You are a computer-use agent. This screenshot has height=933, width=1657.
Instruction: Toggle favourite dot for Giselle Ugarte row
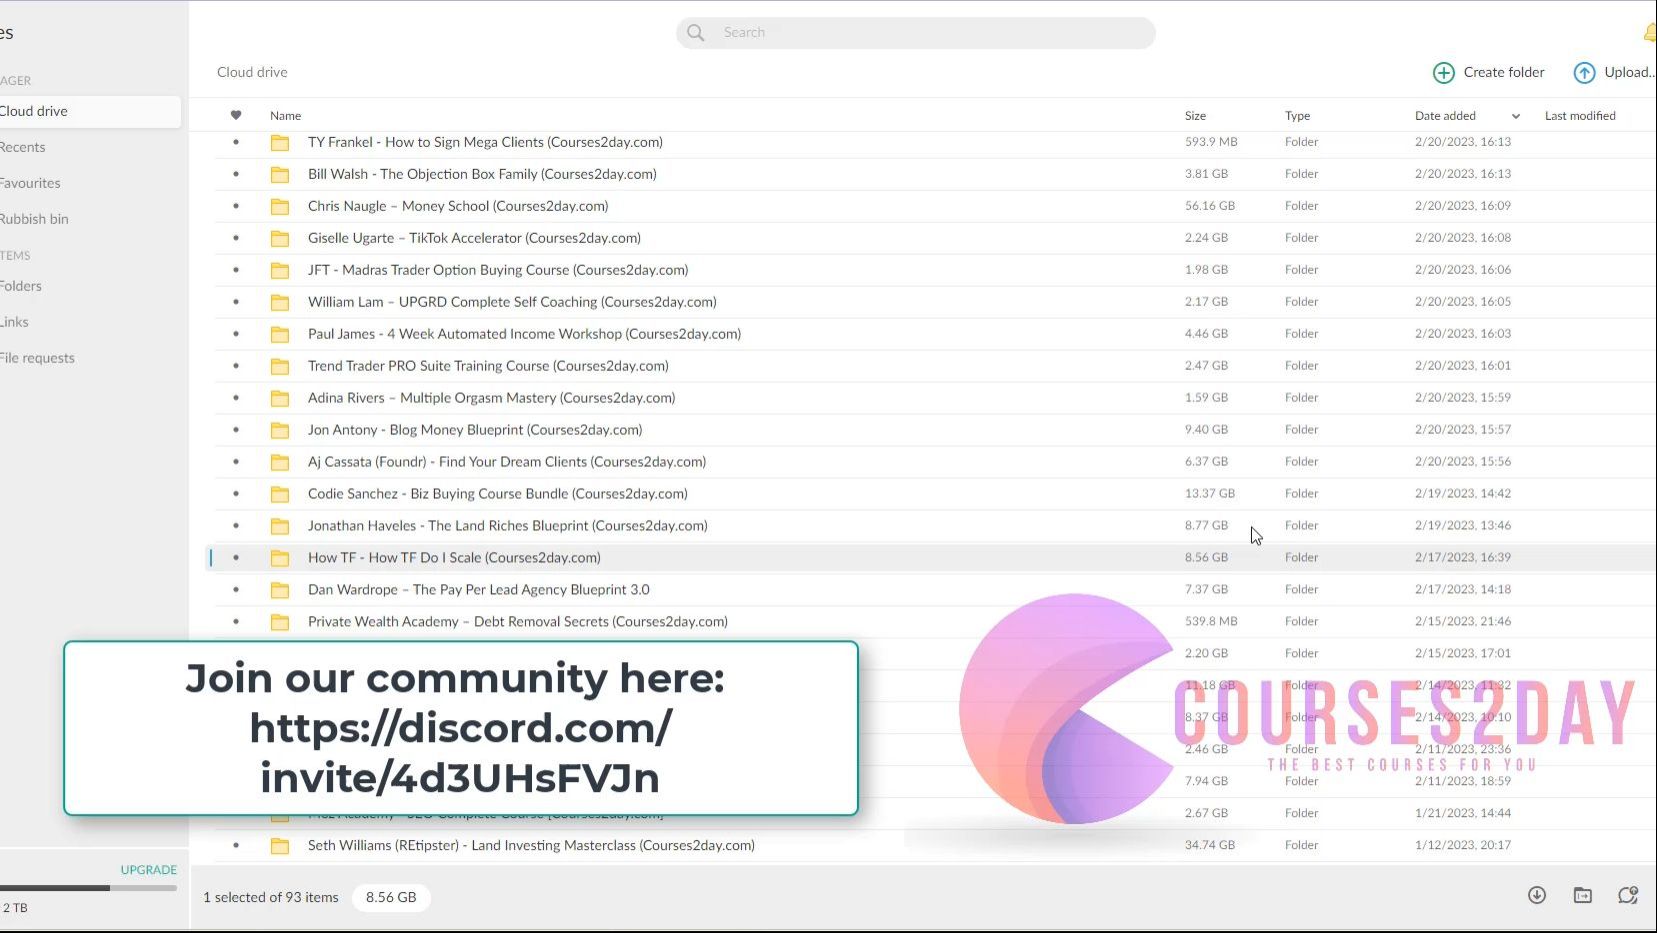click(236, 238)
